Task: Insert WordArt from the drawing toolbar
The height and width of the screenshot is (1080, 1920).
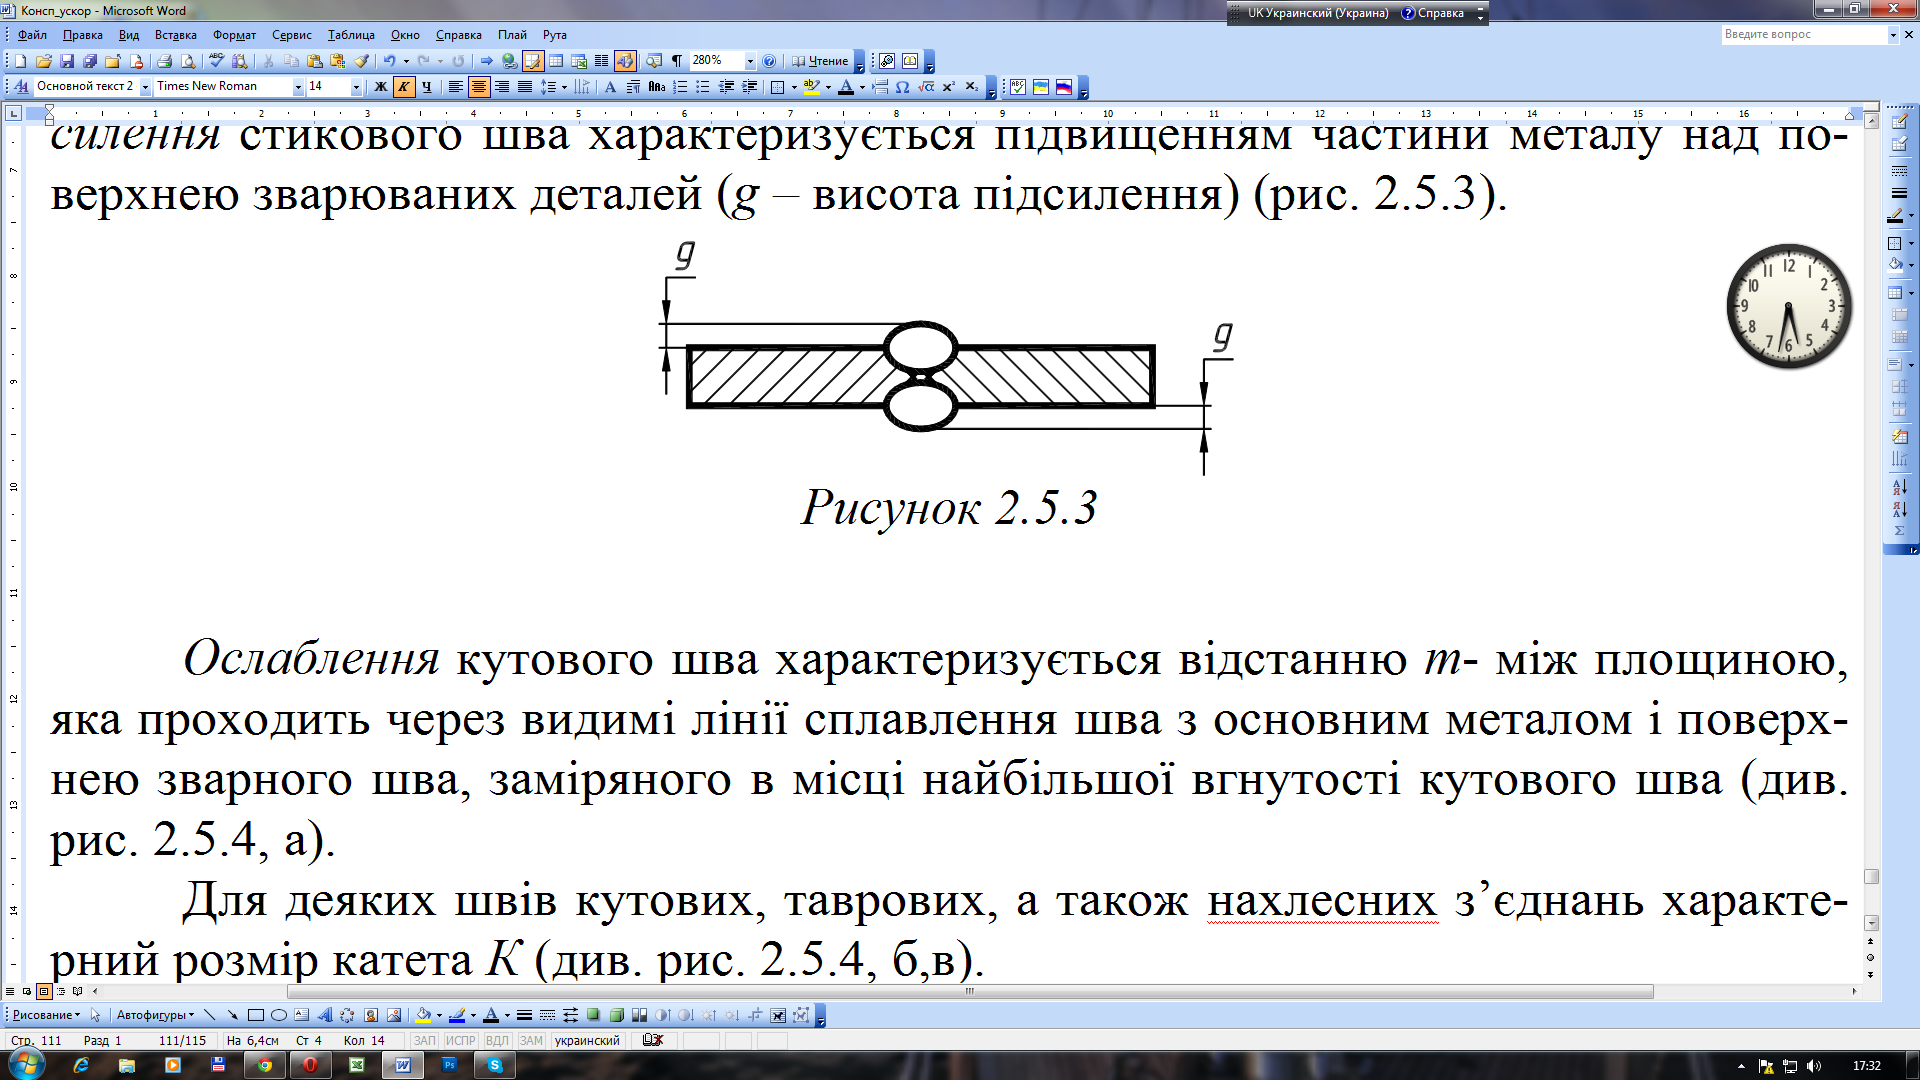Action: click(x=324, y=1015)
